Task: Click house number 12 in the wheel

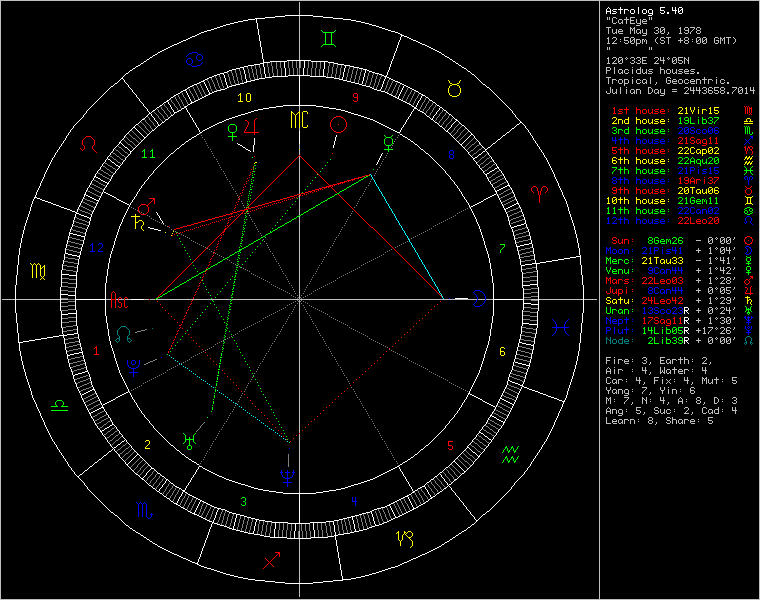Action: point(96,248)
